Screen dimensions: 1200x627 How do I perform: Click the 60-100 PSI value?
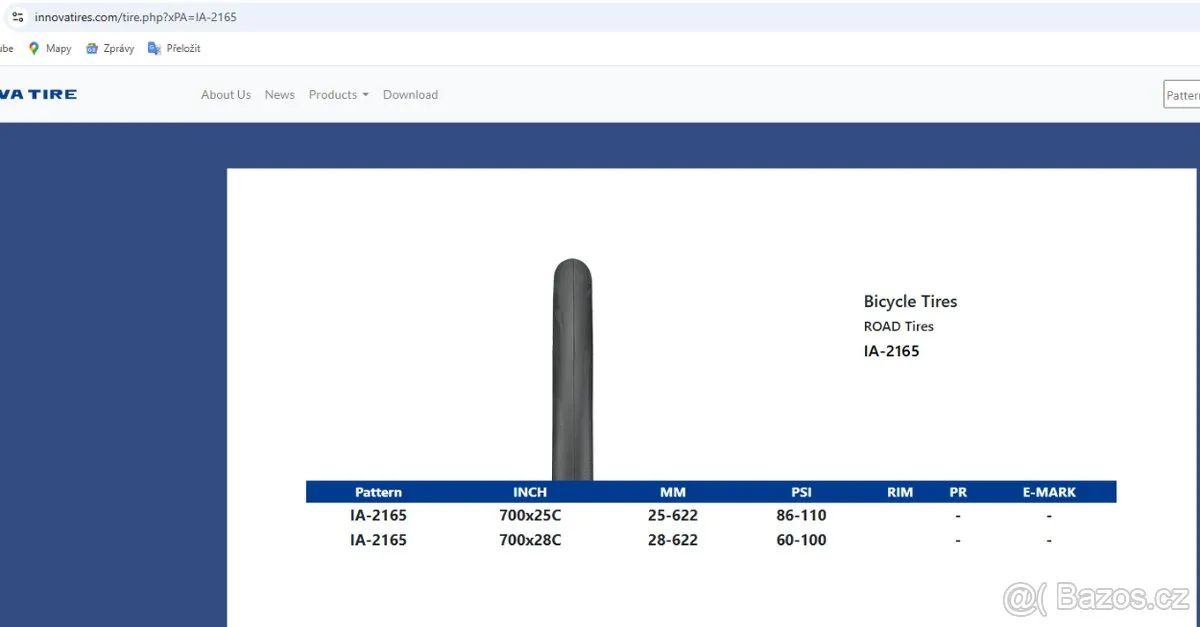tap(801, 540)
